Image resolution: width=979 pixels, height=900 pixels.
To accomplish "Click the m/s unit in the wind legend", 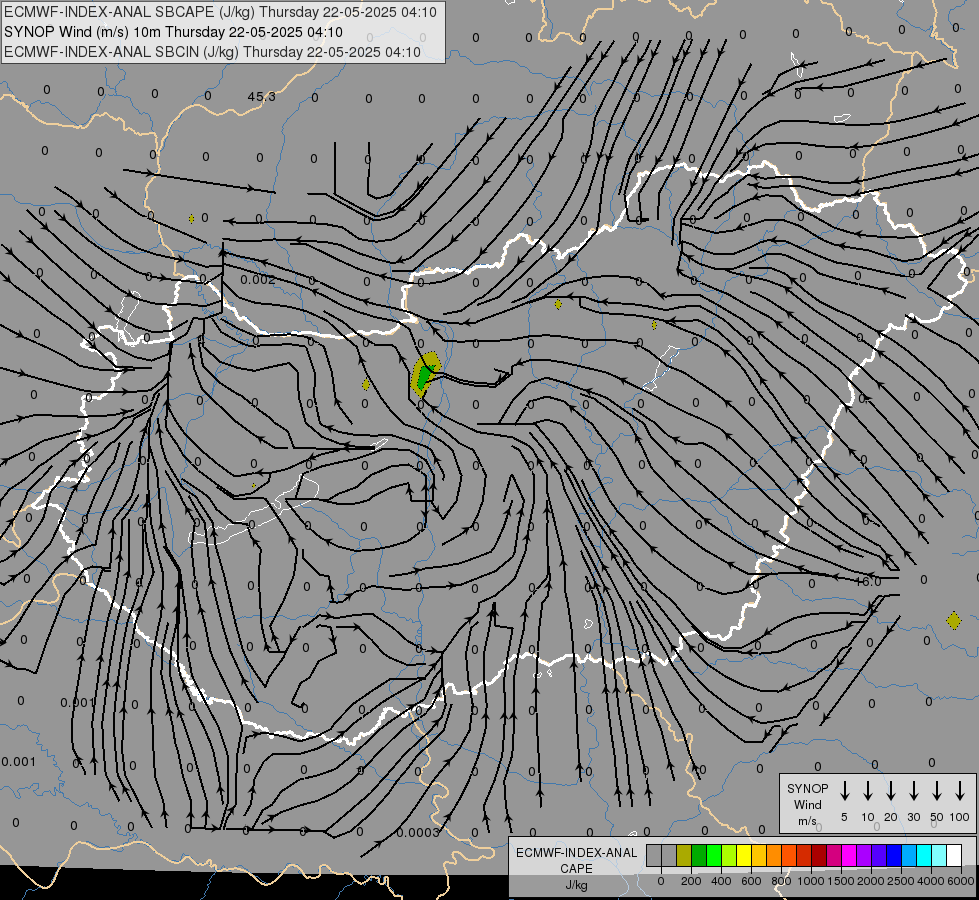I will [807, 821].
